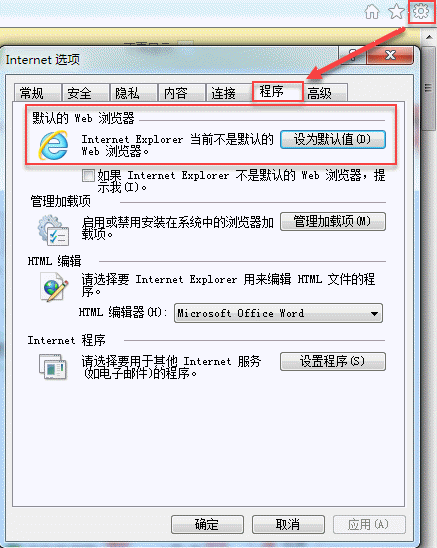Click the Favorites star icon
This screenshot has height=548, width=437.
(x=396, y=12)
